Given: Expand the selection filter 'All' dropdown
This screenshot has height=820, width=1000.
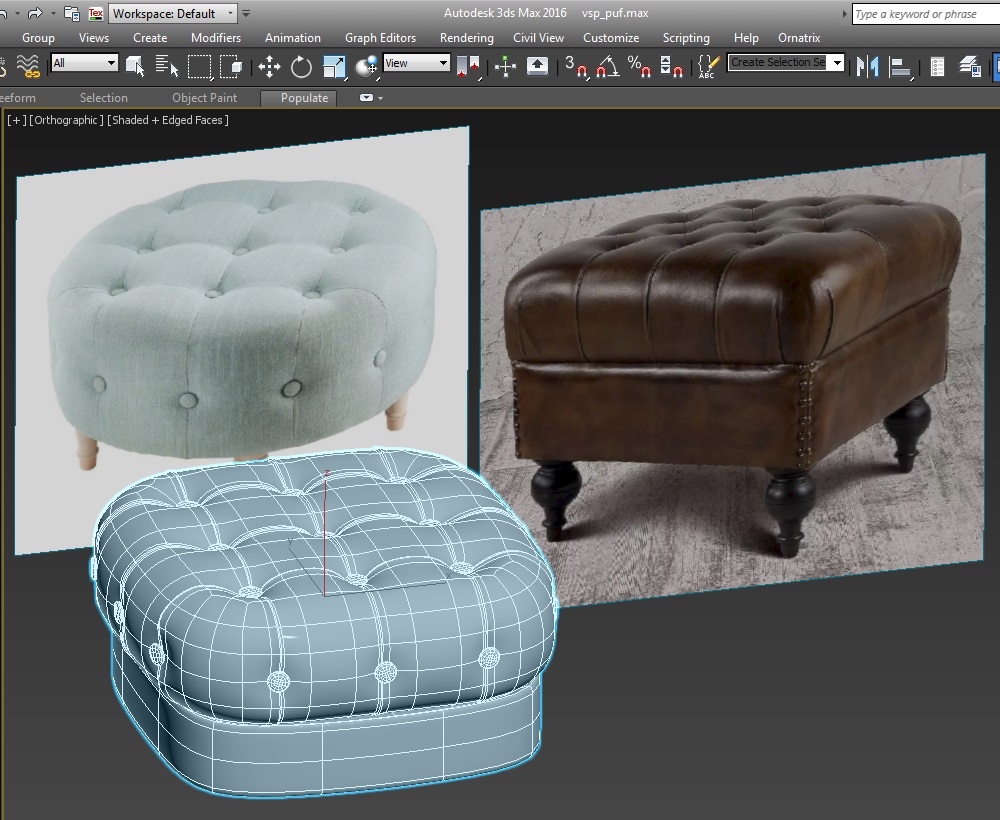Looking at the screenshot, I should pyautogui.click(x=85, y=63).
